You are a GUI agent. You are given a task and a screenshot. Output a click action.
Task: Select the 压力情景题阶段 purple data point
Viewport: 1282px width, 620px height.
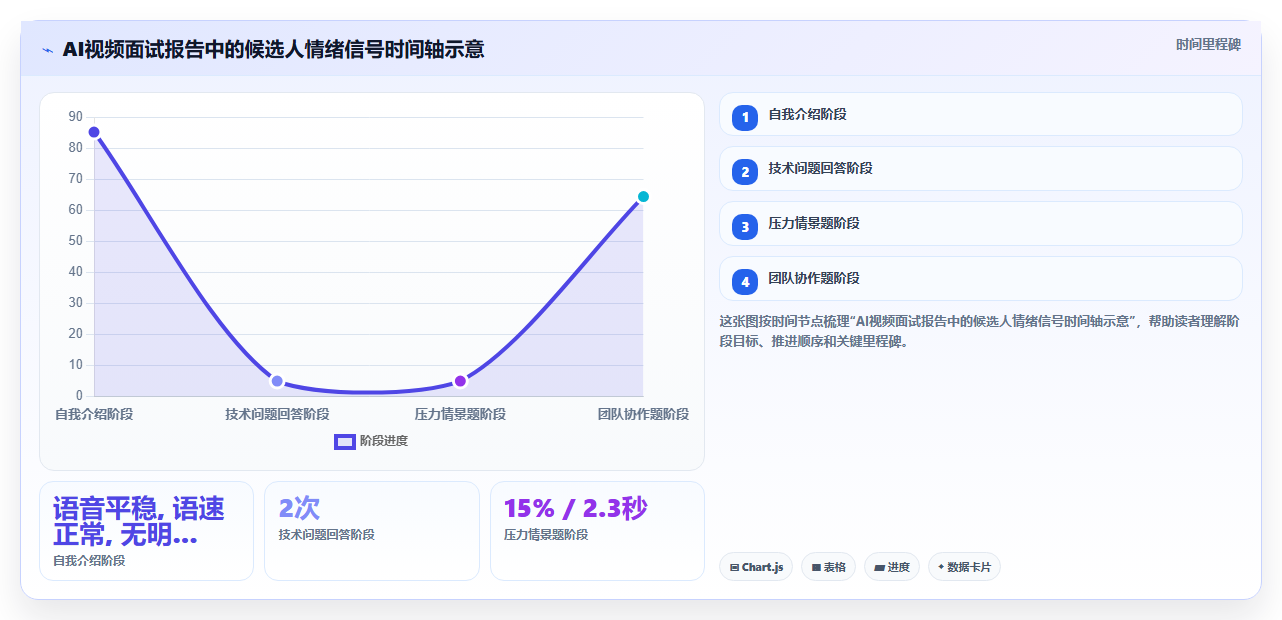pyautogui.click(x=460, y=381)
